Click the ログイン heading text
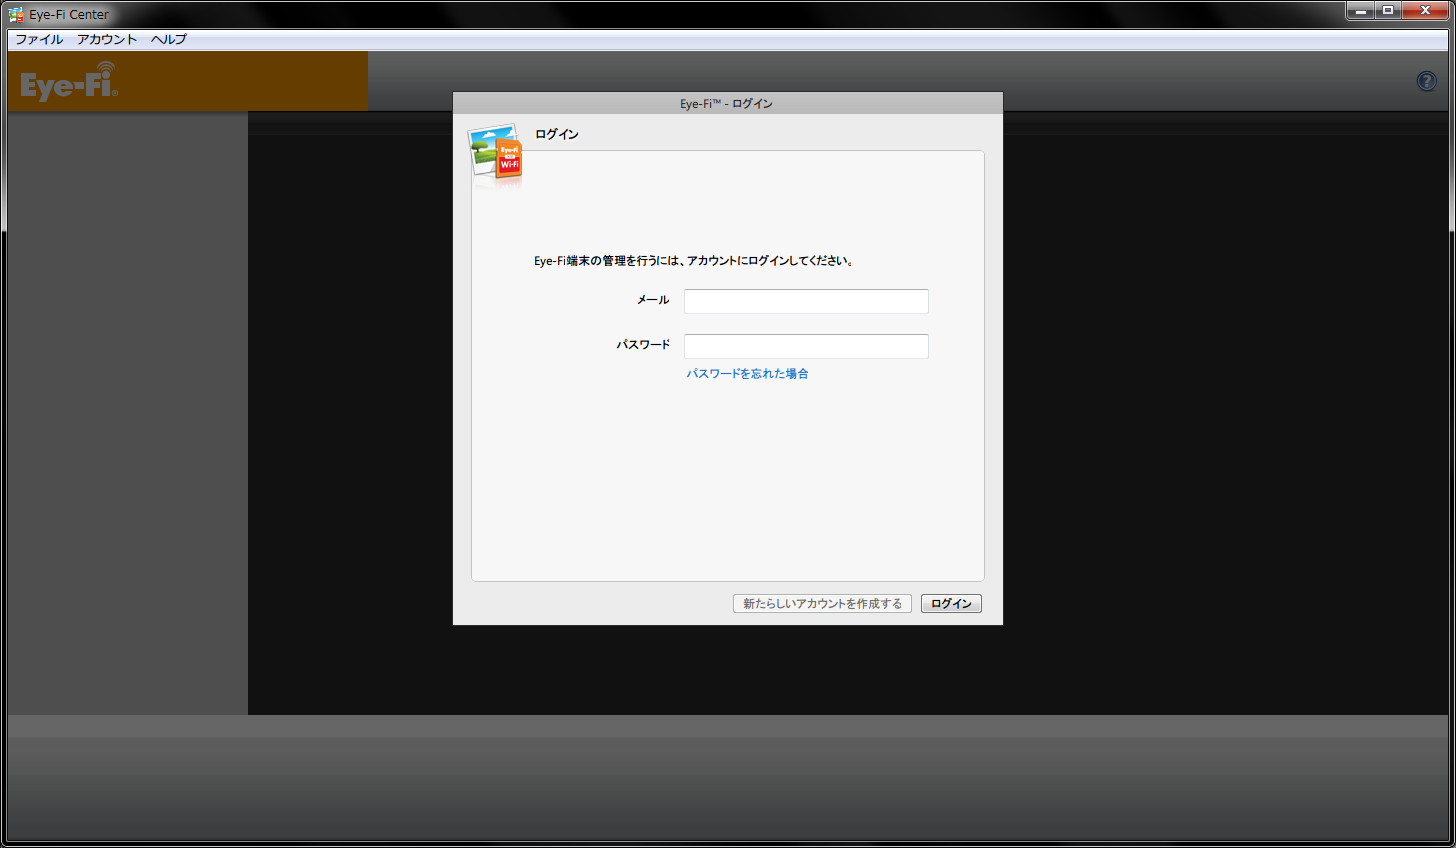The image size is (1456, 848). [557, 134]
